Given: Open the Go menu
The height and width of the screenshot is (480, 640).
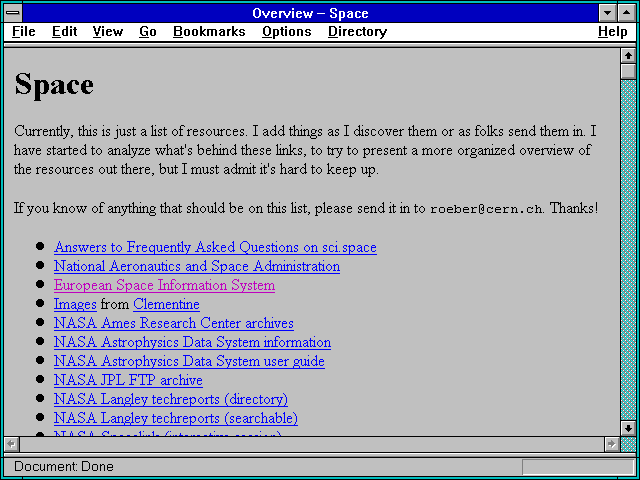Looking at the screenshot, I should pyautogui.click(x=148, y=32).
